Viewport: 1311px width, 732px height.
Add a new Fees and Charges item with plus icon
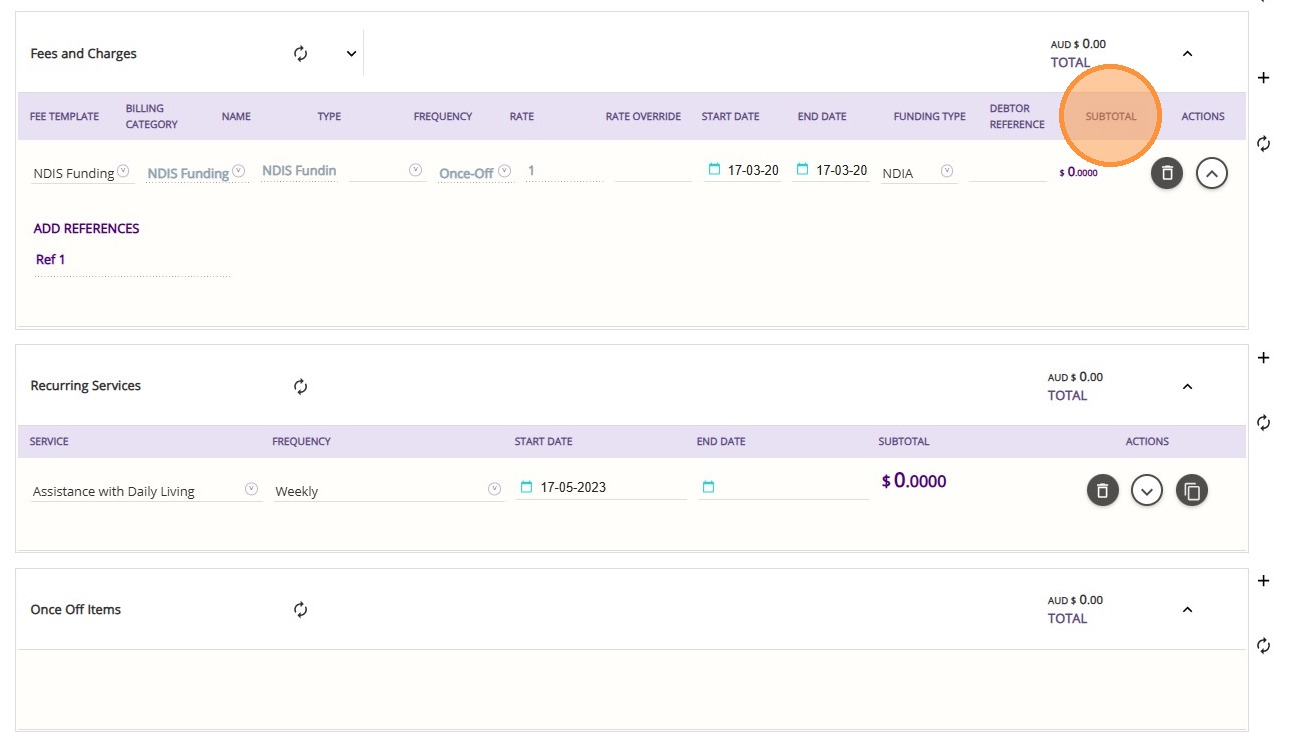pyautogui.click(x=1264, y=78)
